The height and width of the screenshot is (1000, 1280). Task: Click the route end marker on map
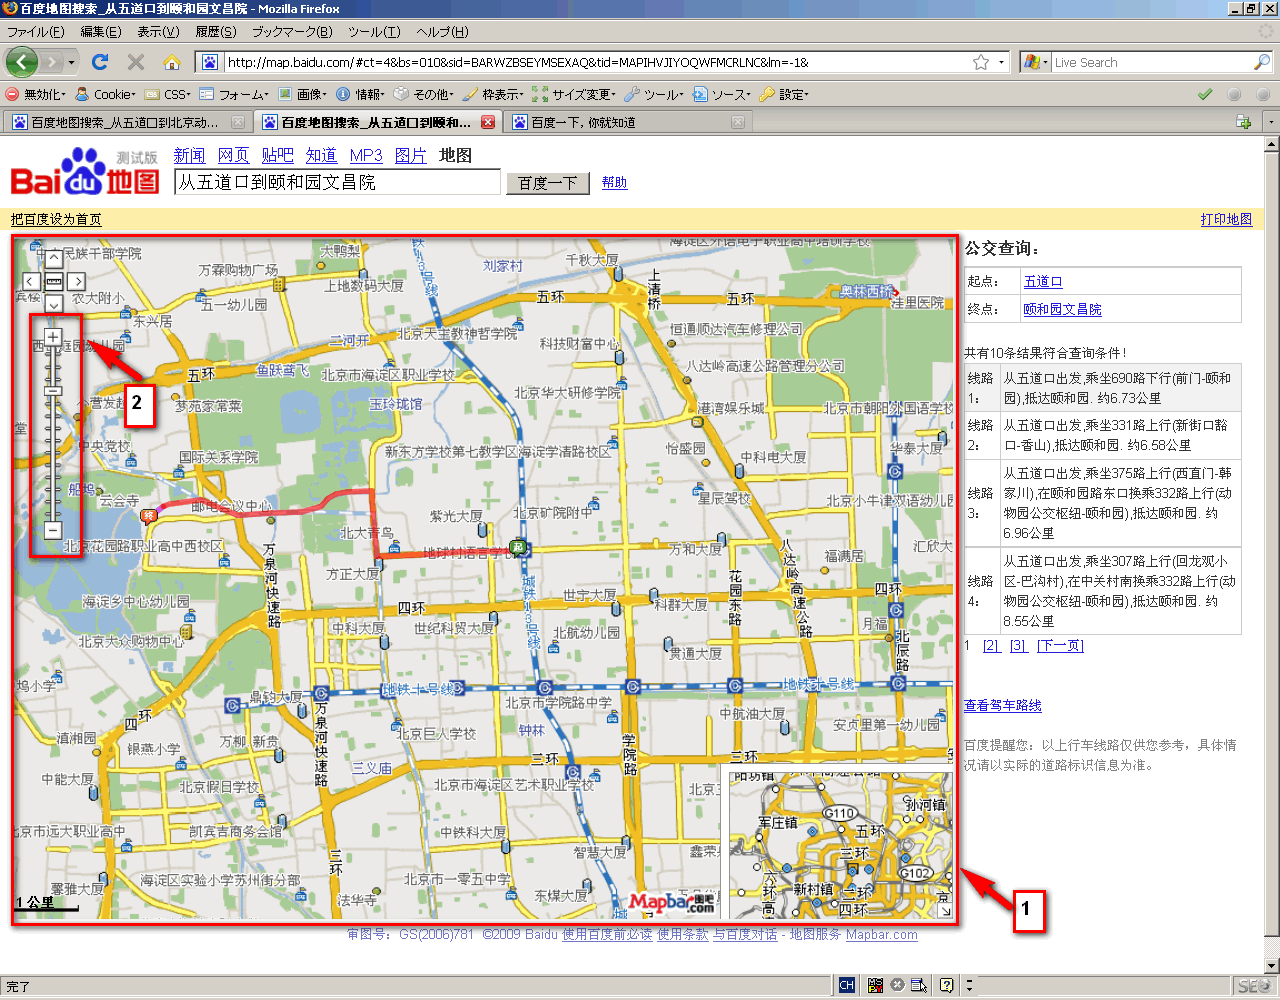pos(149,515)
